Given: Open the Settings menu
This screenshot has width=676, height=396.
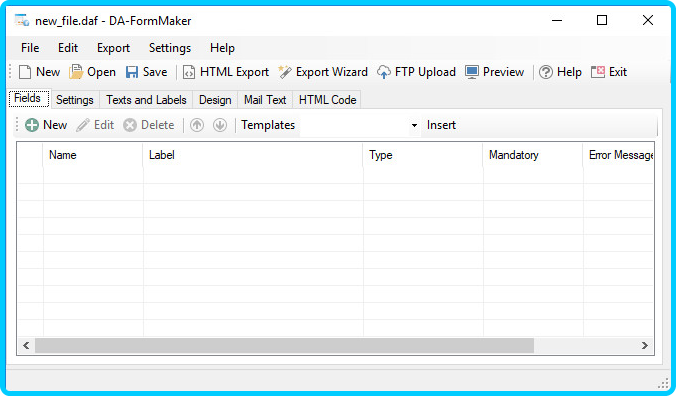Looking at the screenshot, I should click(170, 48).
